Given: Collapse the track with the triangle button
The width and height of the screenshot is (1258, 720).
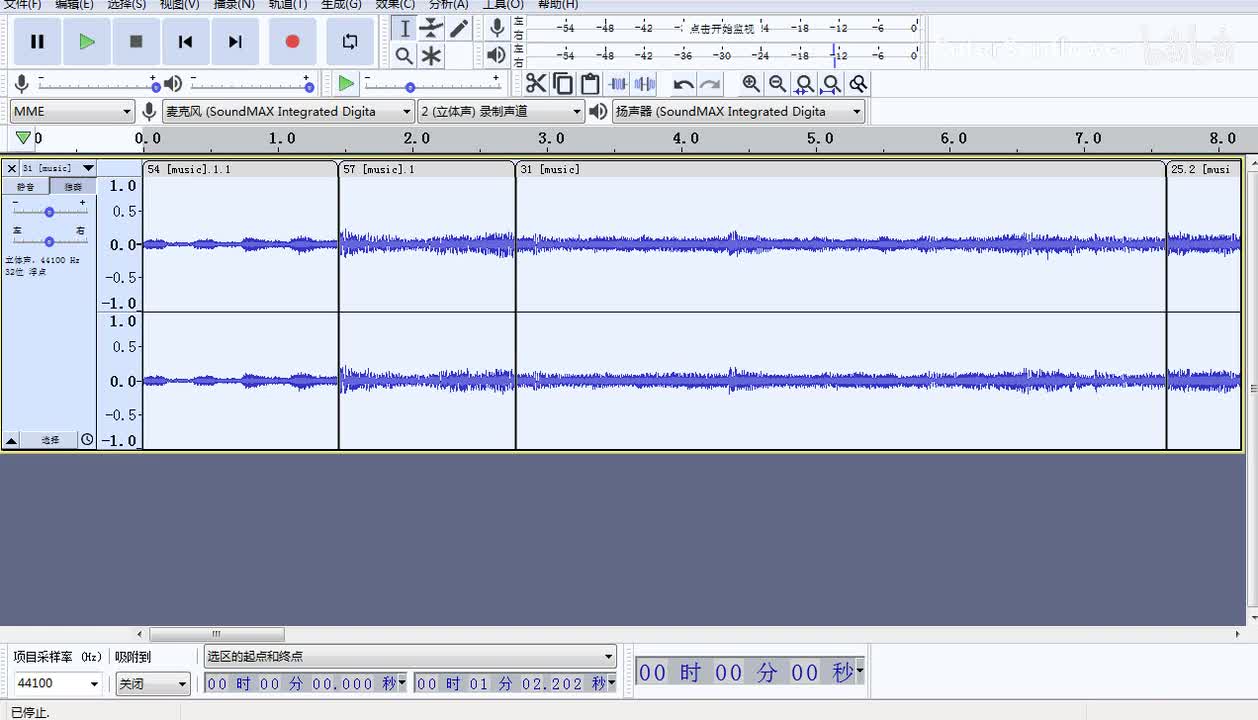Looking at the screenshot, I should (12, 440).
